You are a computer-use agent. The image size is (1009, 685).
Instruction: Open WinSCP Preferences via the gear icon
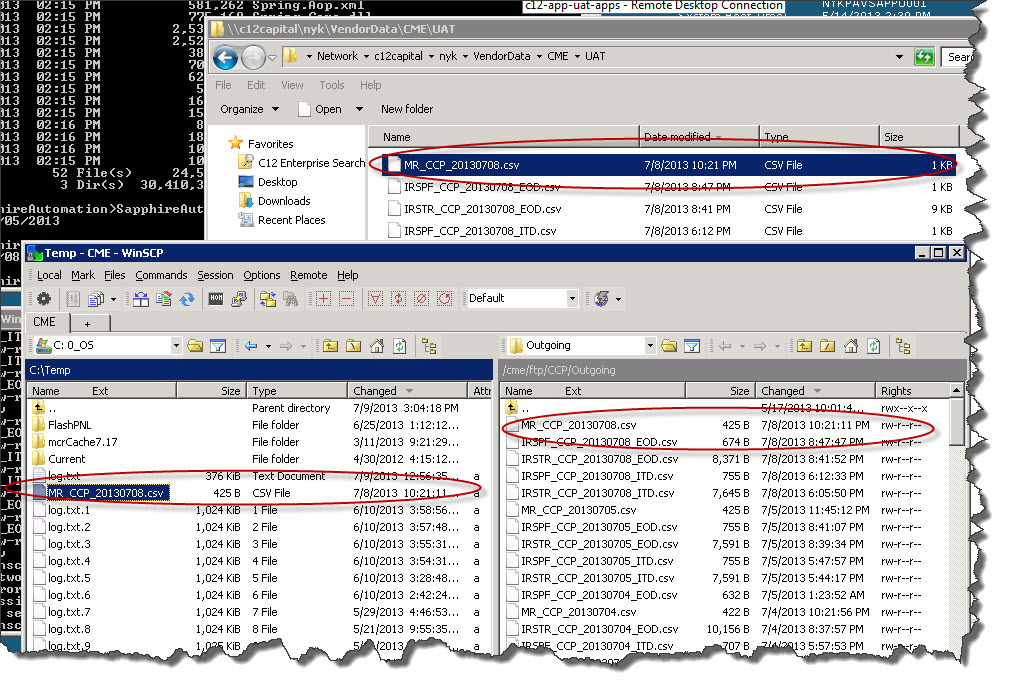pos(43,299)
